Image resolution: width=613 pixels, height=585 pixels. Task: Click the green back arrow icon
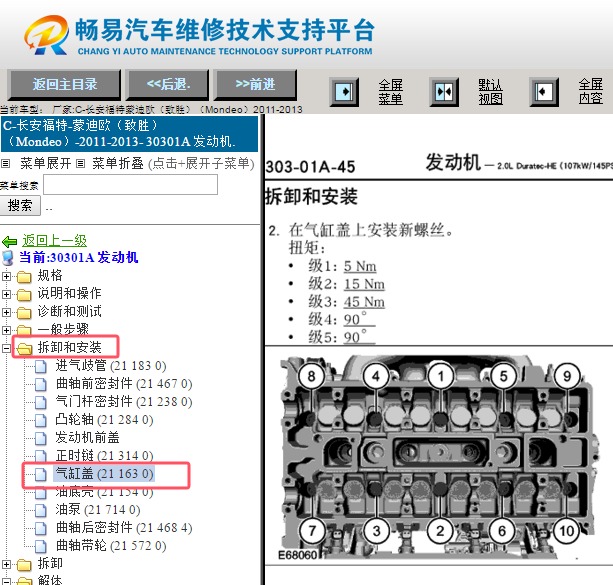pos(9,242)
